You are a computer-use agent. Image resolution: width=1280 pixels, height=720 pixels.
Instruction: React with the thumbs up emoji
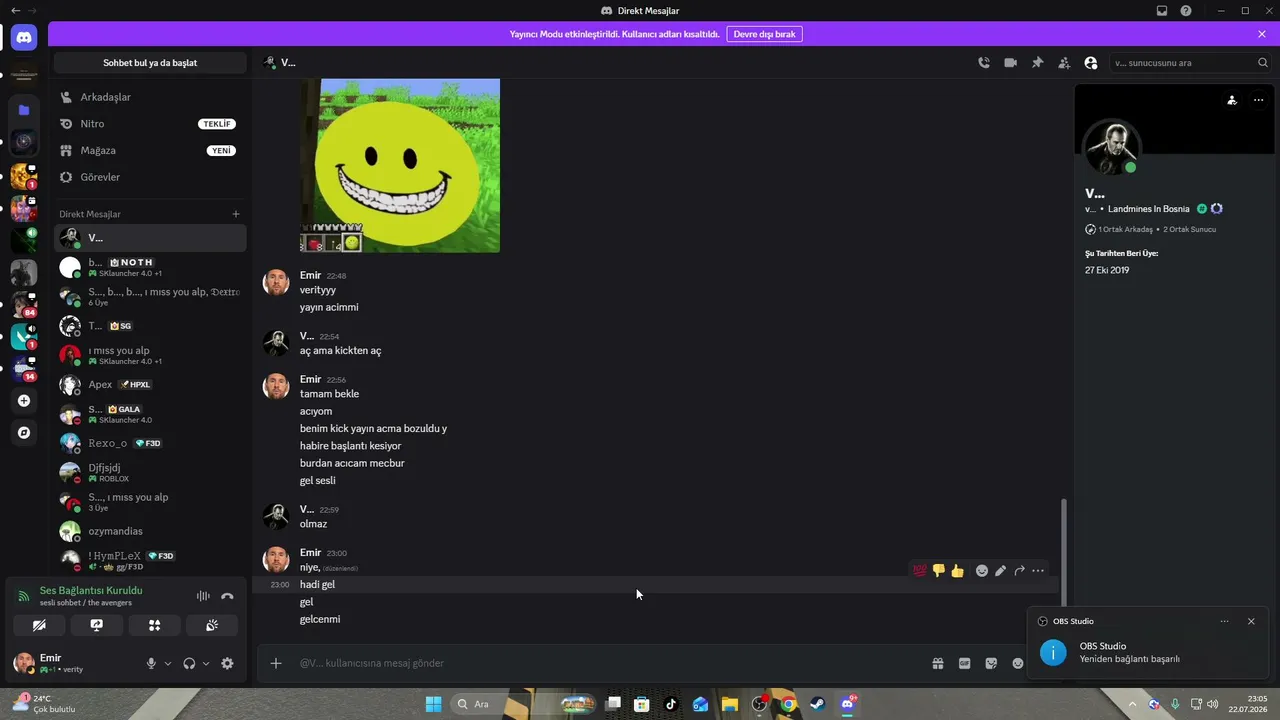tap(957, 571)
